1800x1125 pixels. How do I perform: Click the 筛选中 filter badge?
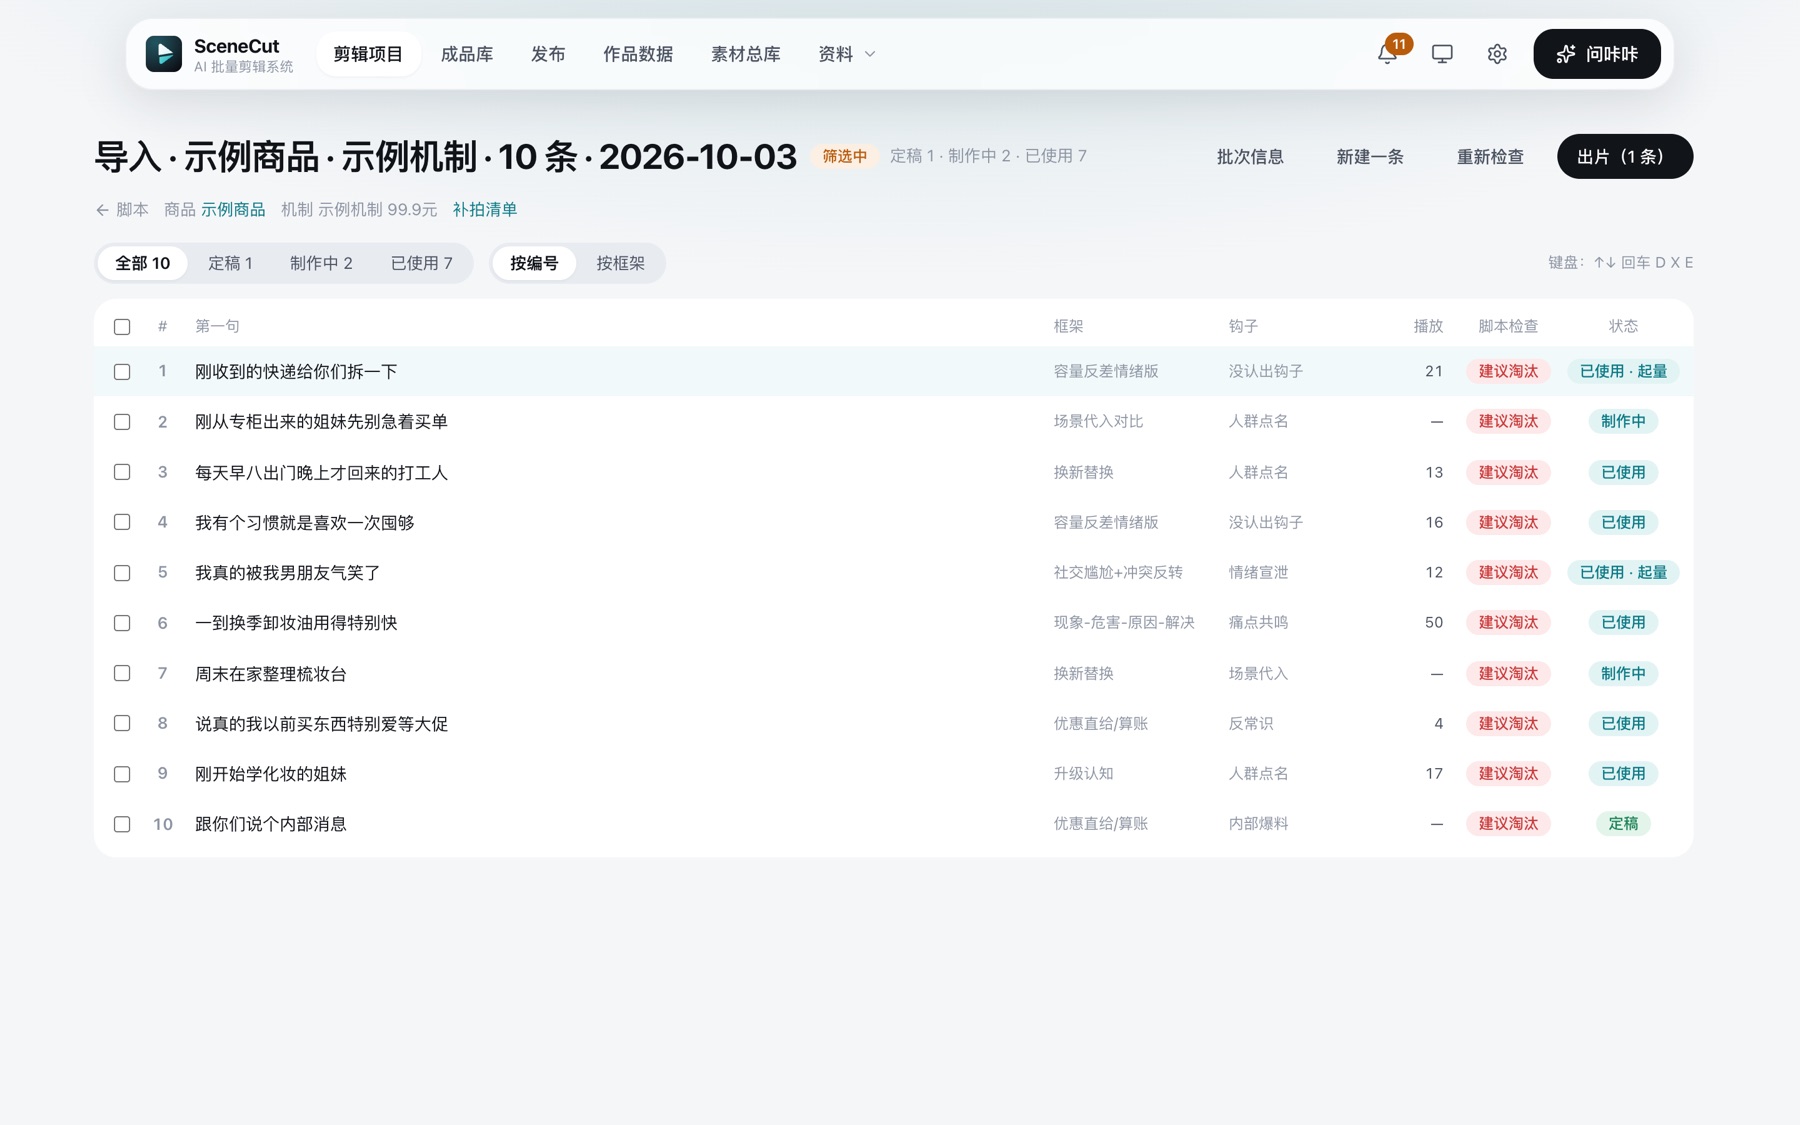pyautogui.click(x=844, y=156)
